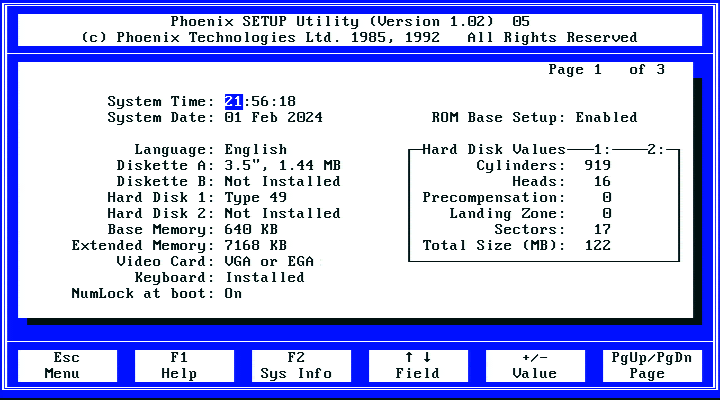The image size is (720, 400).
Task: Click the Phoenix Technologies copyright line
Action: point(360,38)
